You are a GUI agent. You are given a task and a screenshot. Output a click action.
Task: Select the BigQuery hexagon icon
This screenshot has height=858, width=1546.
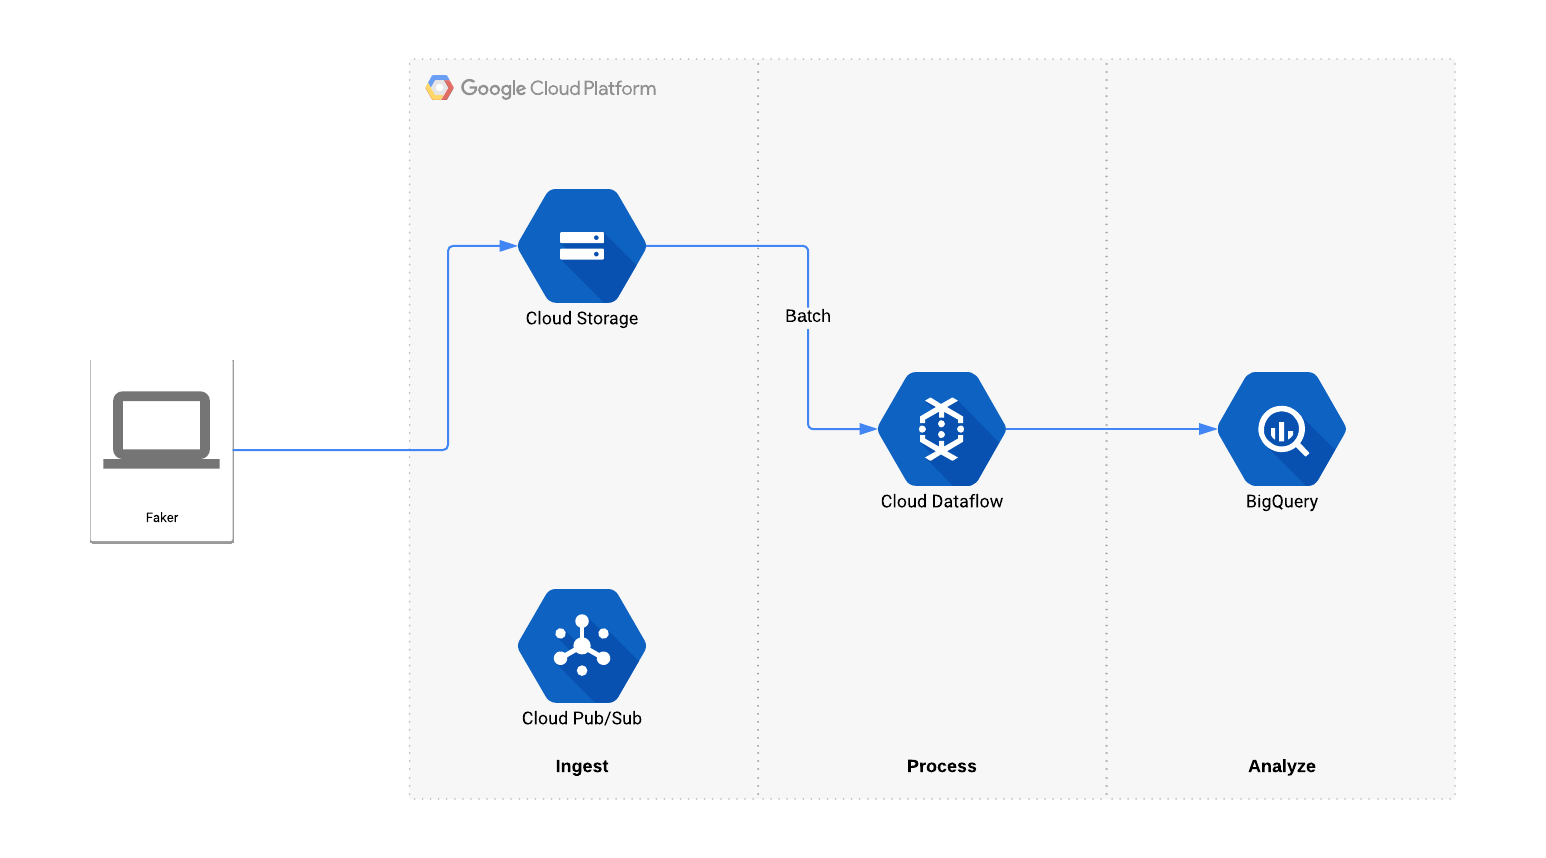(1282, 429)
